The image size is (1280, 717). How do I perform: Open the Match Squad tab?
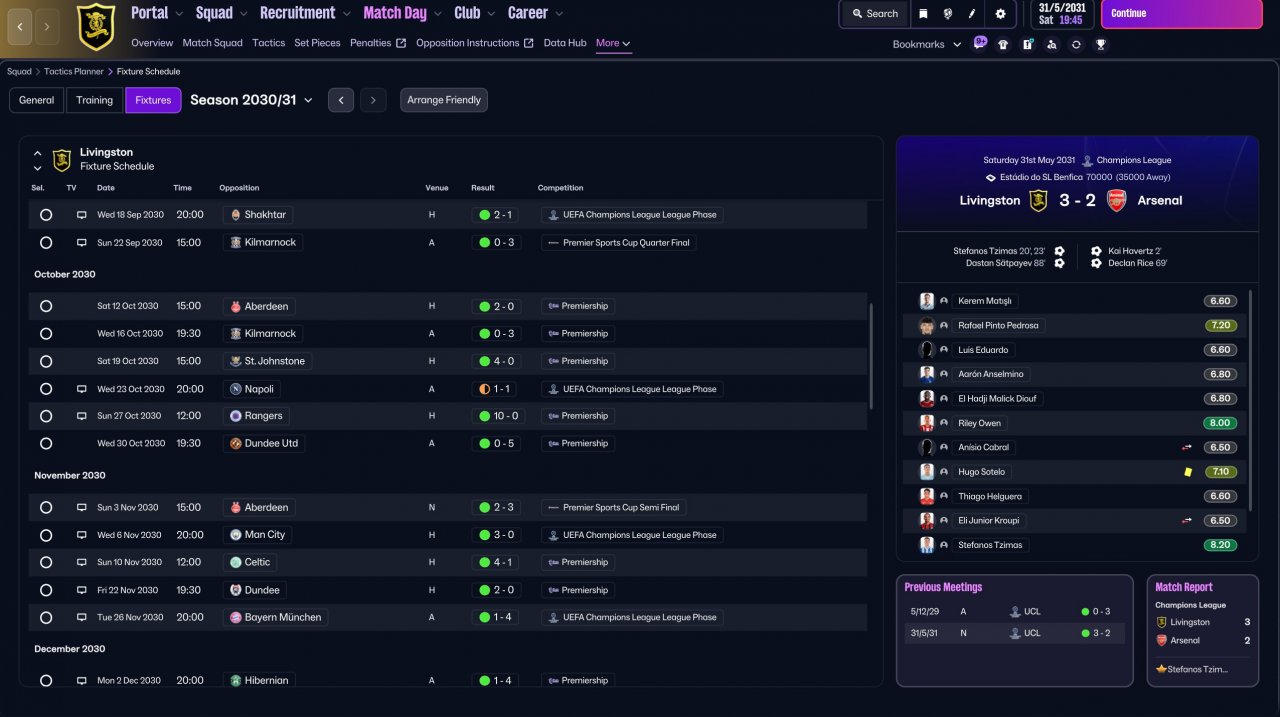pyautogui.click(x=212, y=43)
